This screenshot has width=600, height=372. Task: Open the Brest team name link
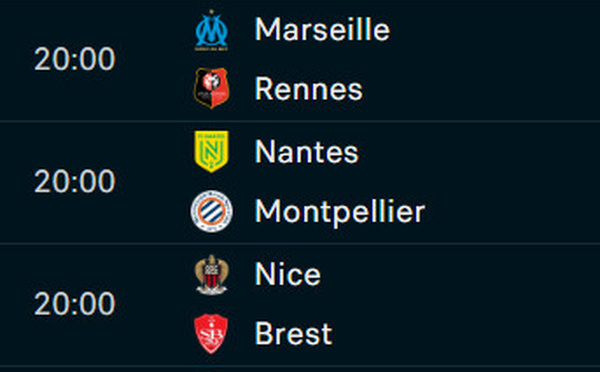tap(293, 334)
